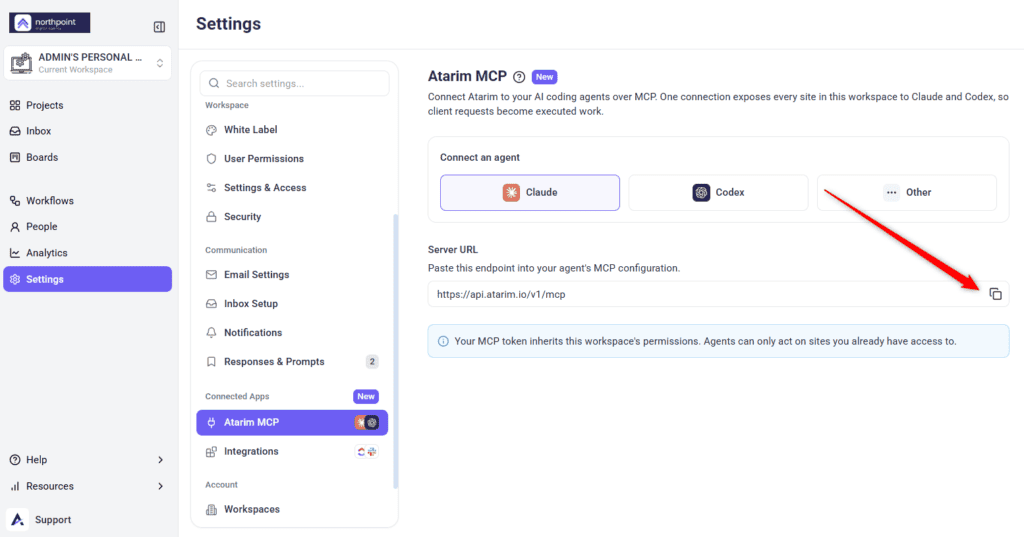
Task: Click the northpoint logo
Action: pyautogui.click(x=50, y=23)
